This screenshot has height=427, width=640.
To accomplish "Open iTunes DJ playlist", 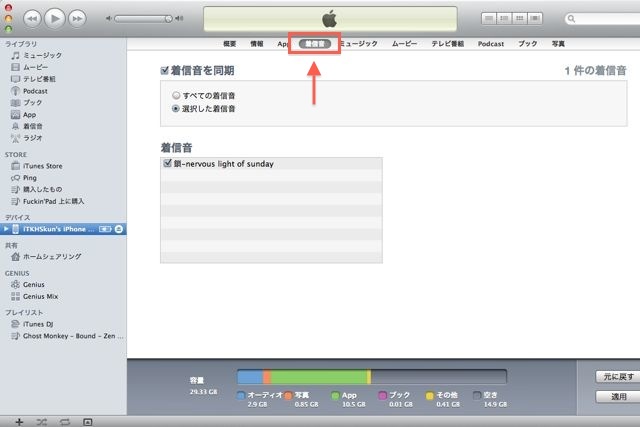I will pos(38,324).
